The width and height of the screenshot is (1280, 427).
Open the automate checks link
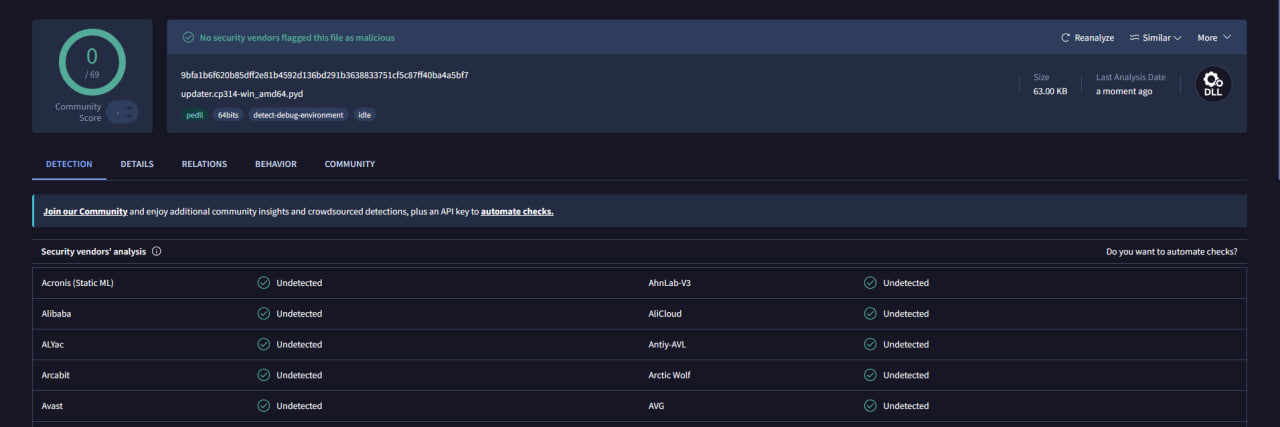point(517,212)
